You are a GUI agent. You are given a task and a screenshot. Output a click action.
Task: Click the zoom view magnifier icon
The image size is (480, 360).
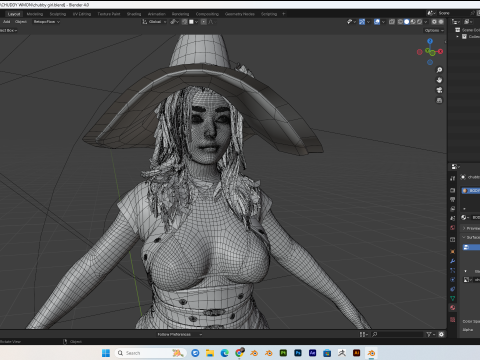439,70
